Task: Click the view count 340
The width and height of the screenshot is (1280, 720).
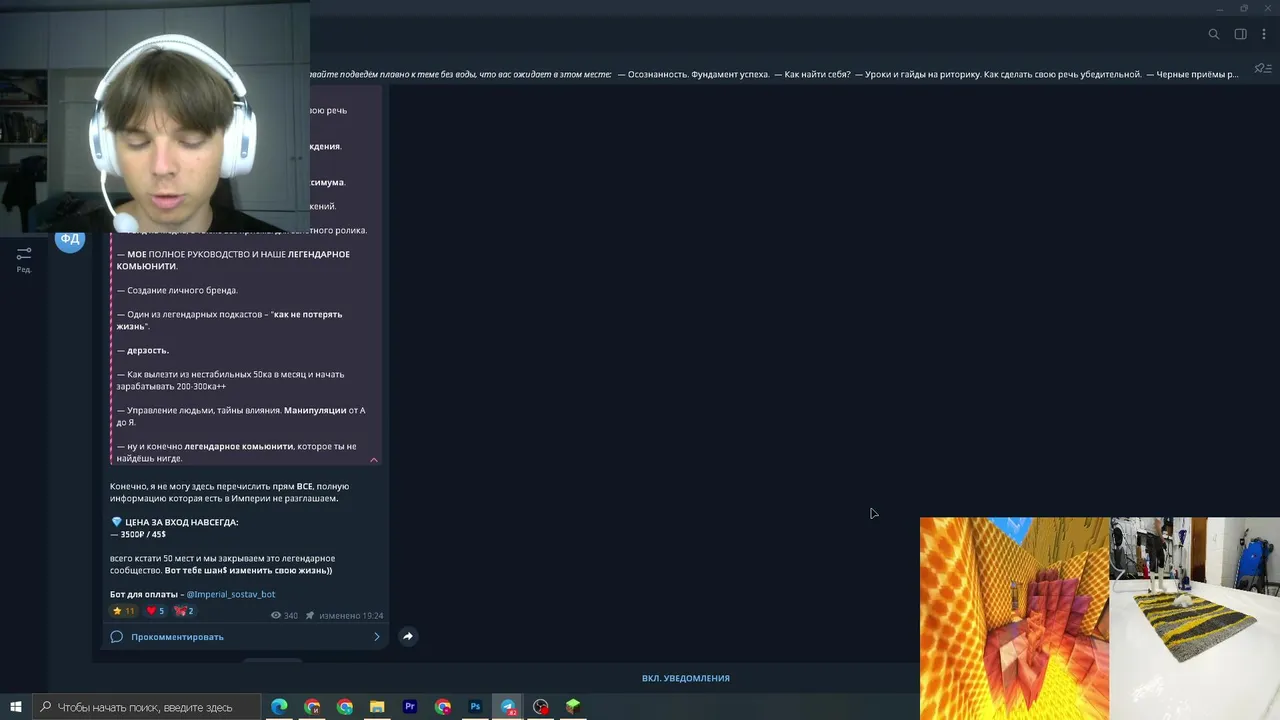Action: pos(285,616)
